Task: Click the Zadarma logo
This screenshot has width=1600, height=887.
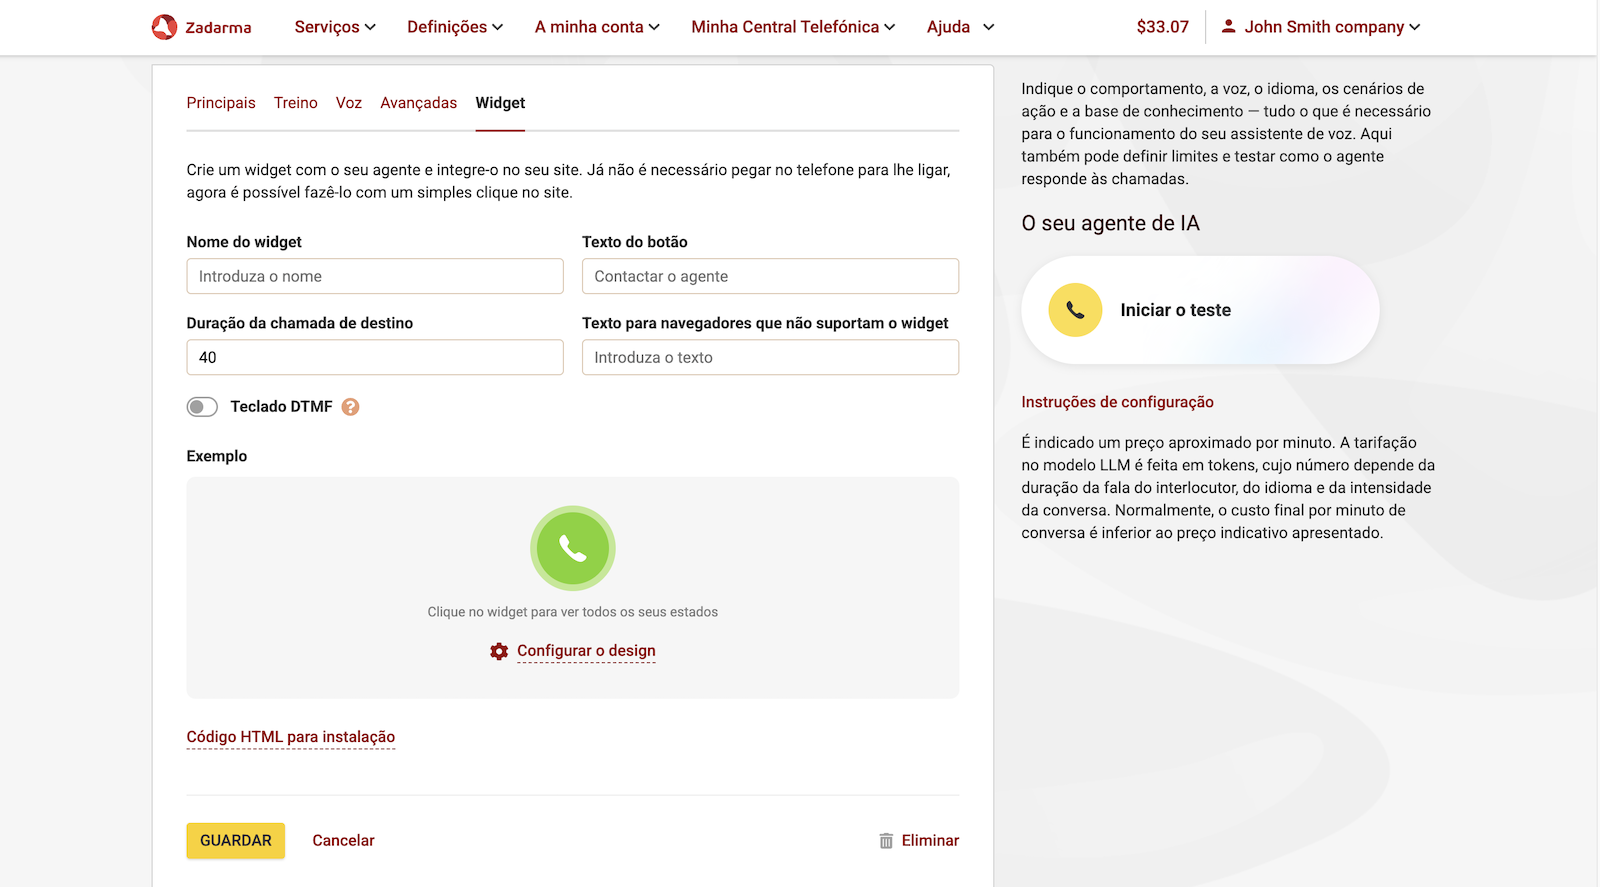Action: [202, 27]
